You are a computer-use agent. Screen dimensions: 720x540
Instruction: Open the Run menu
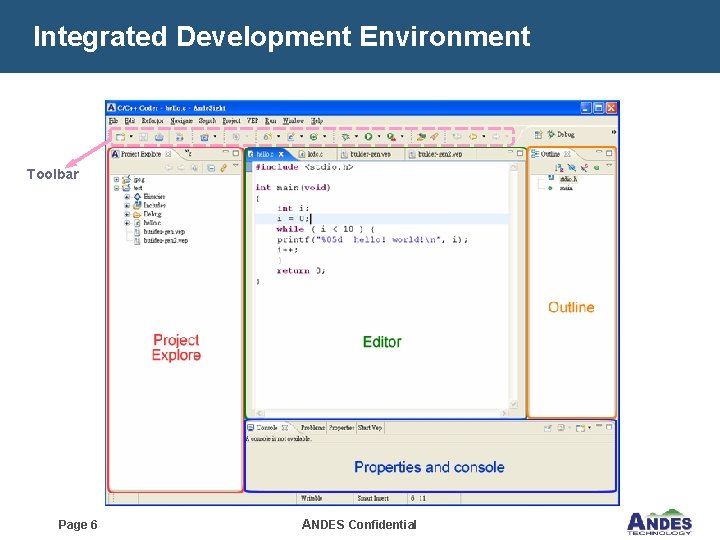(x=270, y=121)
